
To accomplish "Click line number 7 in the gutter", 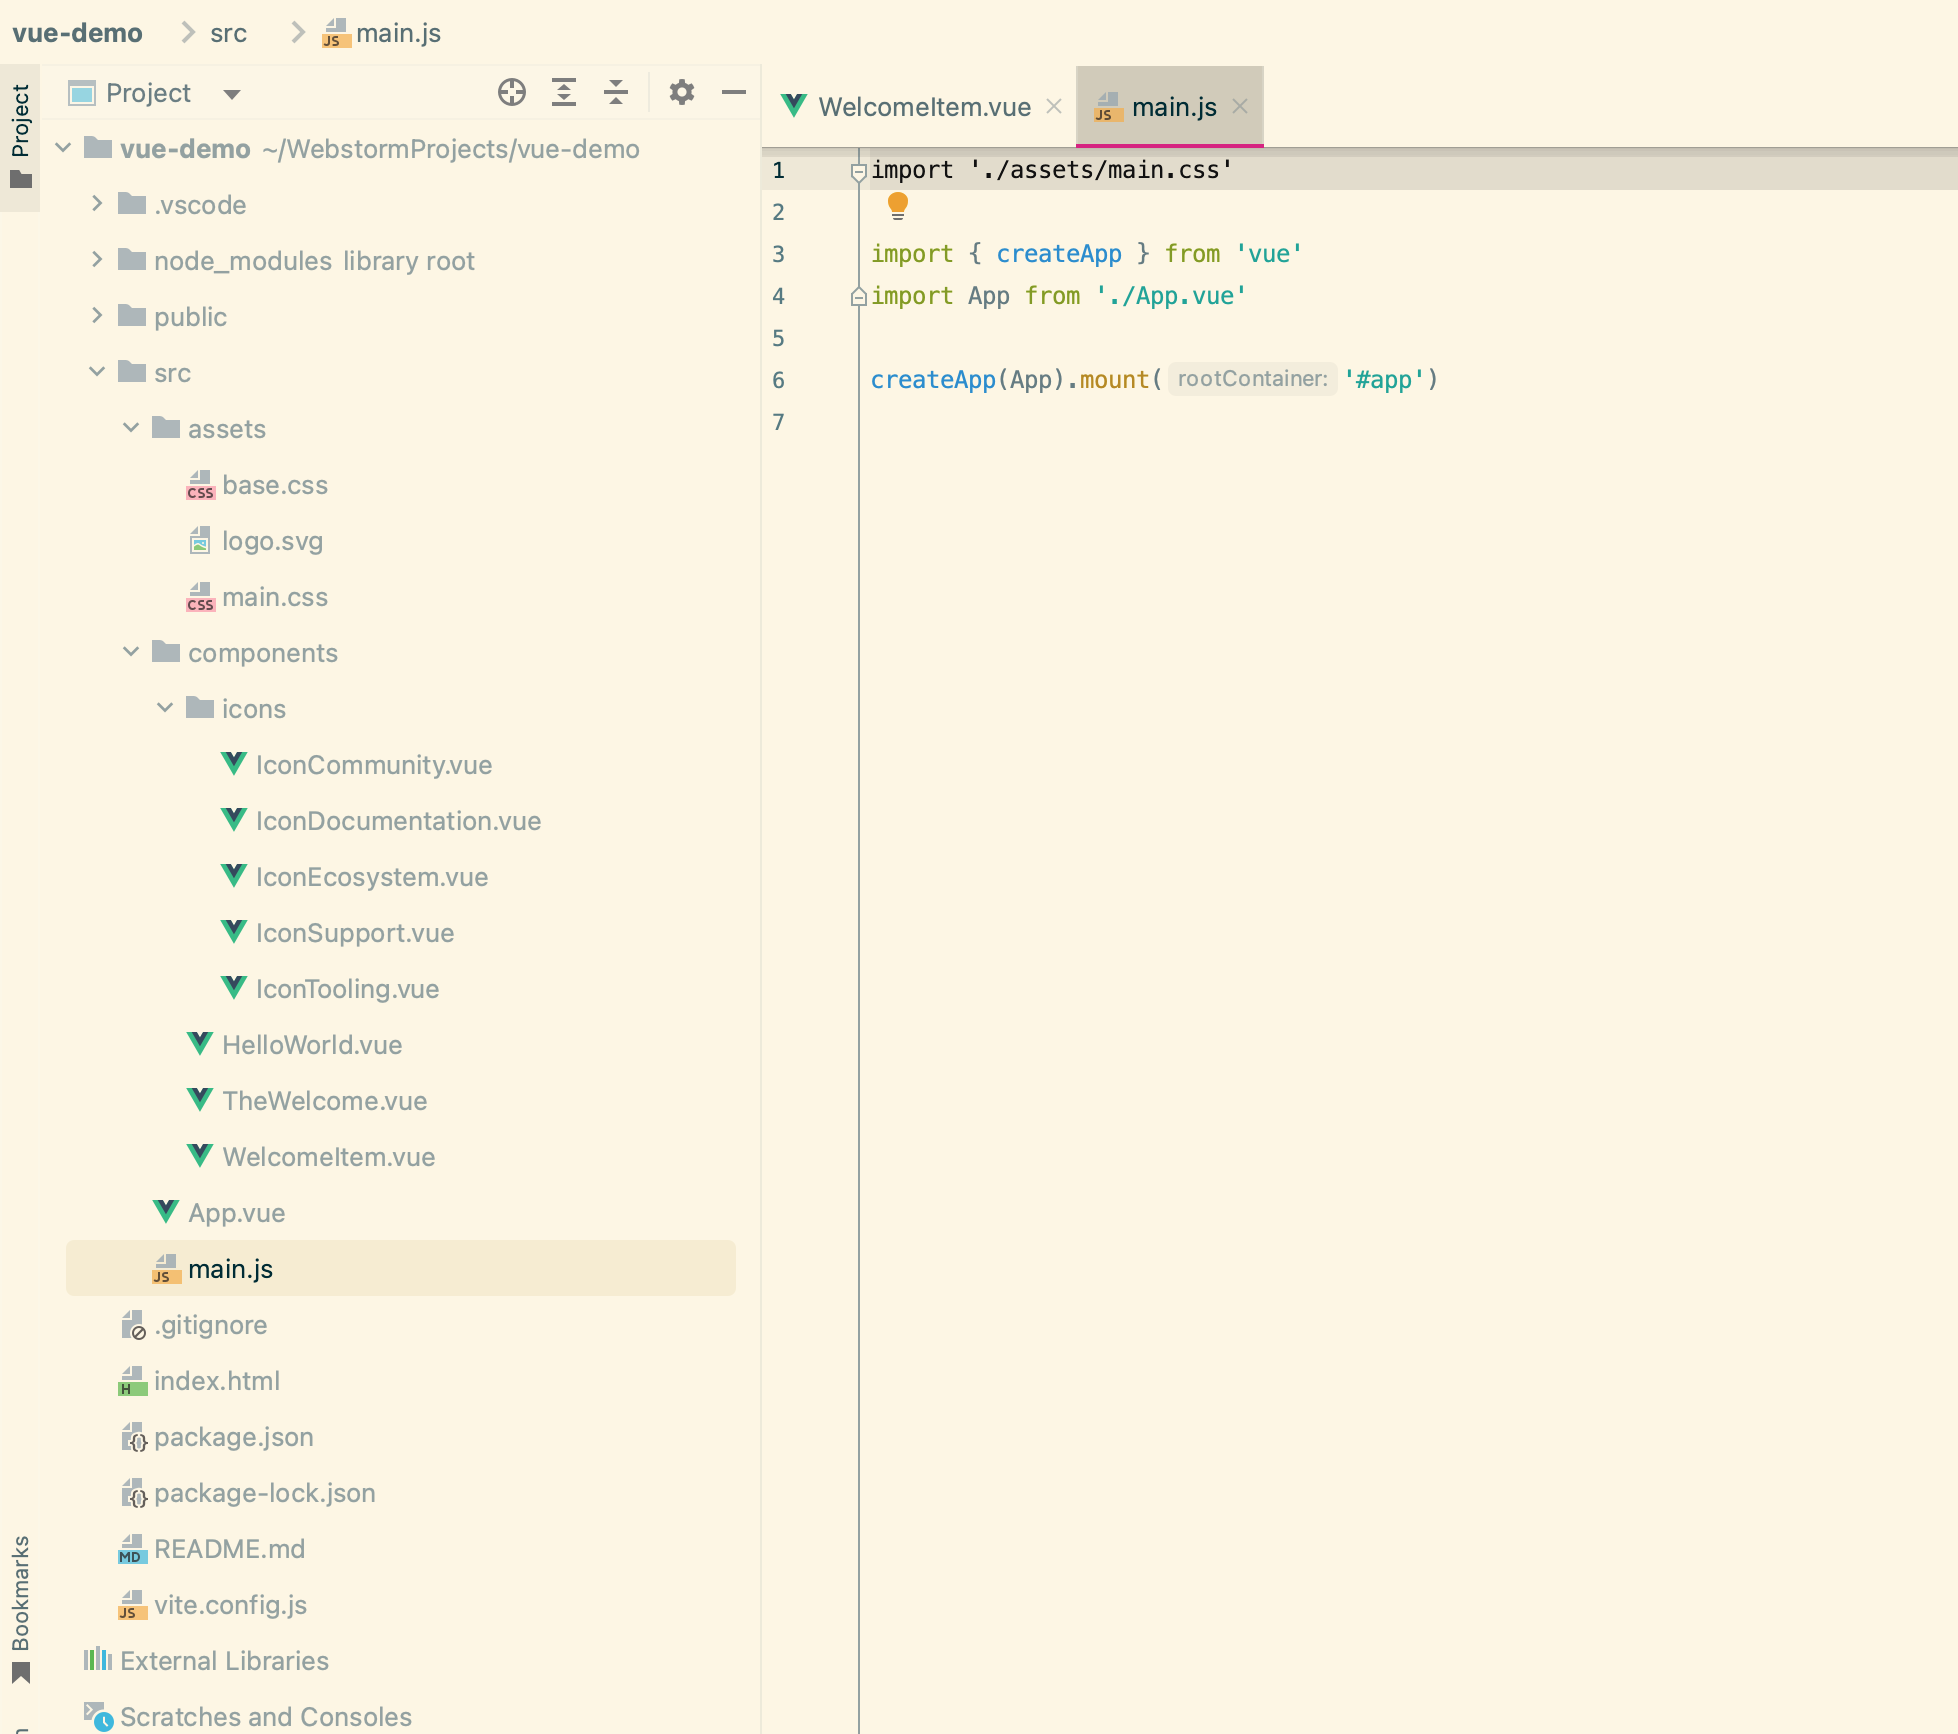I will (x=778, y=422).
